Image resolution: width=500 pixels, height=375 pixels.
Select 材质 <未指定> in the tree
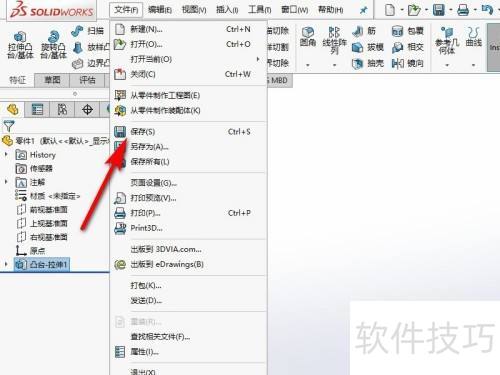click(x=48, y=196)
